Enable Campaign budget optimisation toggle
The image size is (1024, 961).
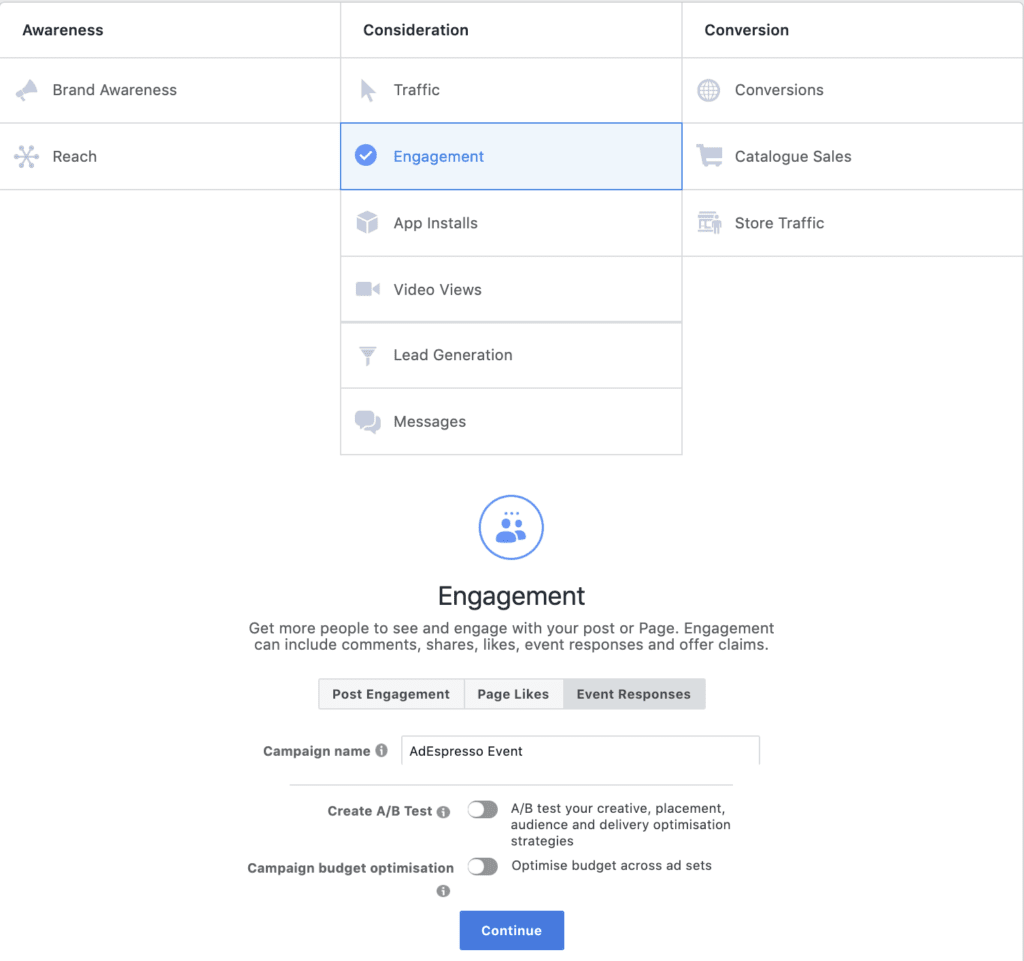[x=482, y=866]
